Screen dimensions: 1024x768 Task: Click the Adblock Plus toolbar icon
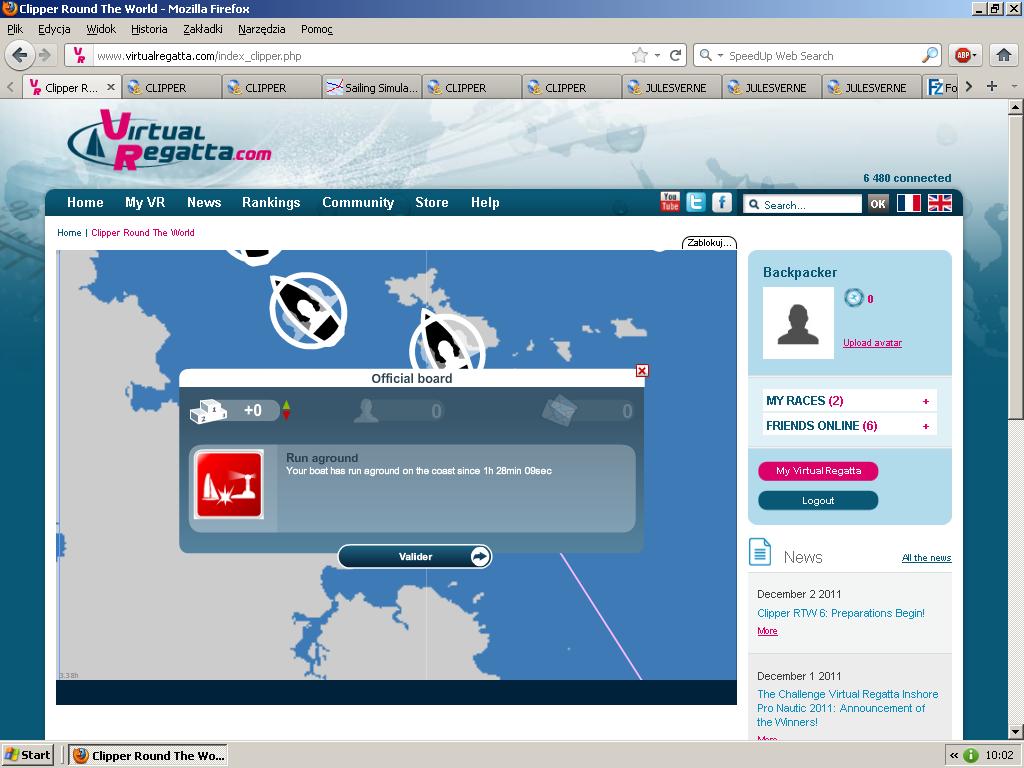coord(962,55)
